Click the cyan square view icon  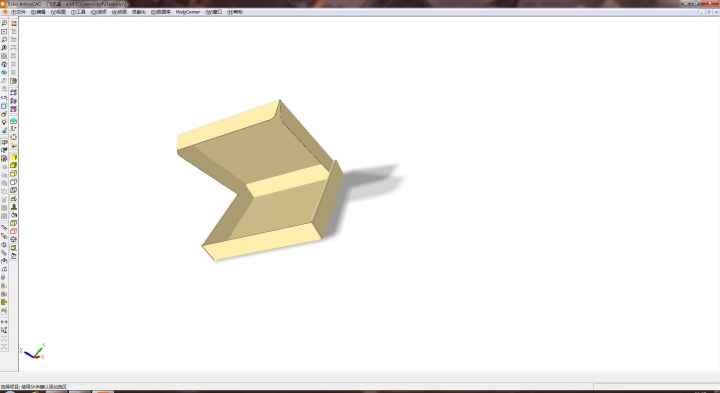pos(4,106)
